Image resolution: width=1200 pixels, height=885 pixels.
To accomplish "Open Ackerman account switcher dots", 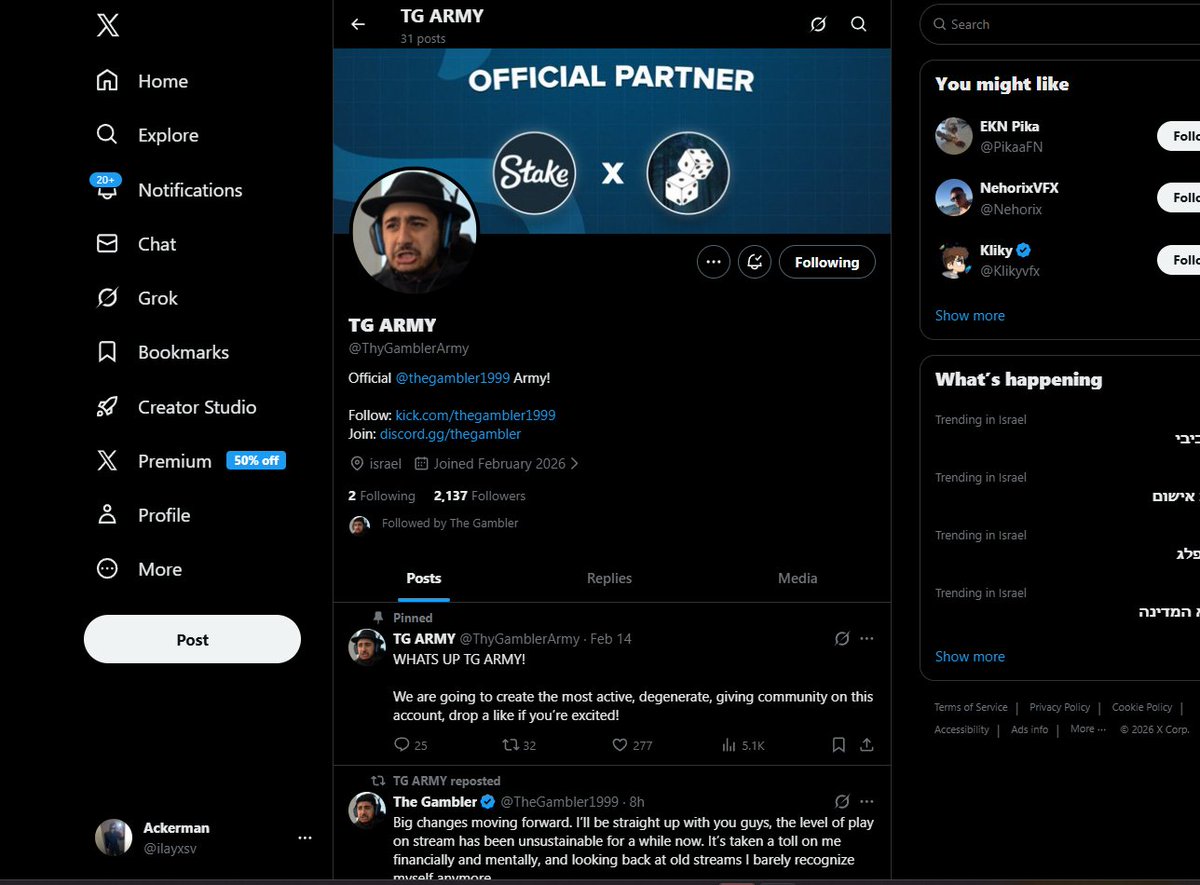I will pyautogui.click(x=304, y=837).
